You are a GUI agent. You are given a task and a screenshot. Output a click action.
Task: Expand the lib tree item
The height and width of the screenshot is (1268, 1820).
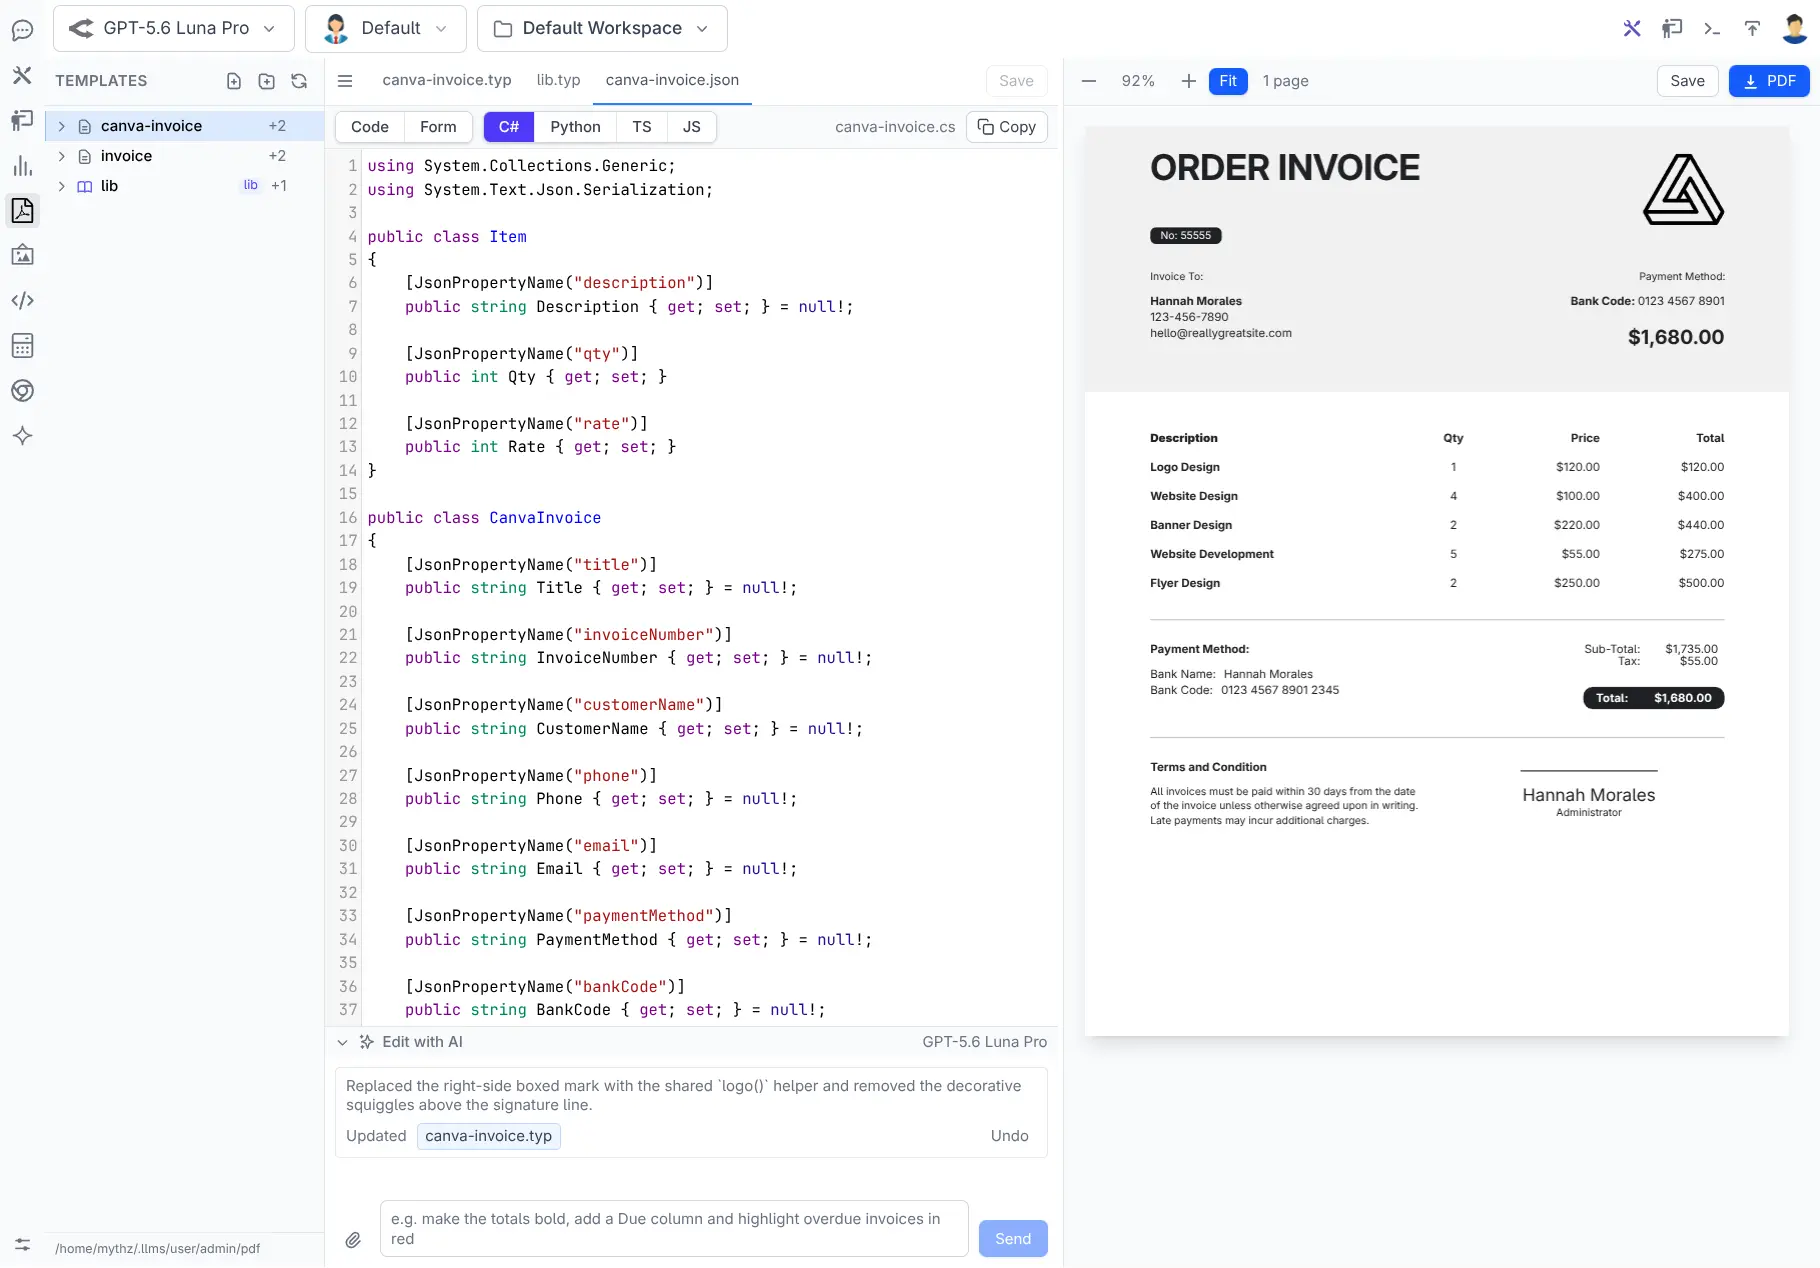pyautogui.click(x=62, y=186)
